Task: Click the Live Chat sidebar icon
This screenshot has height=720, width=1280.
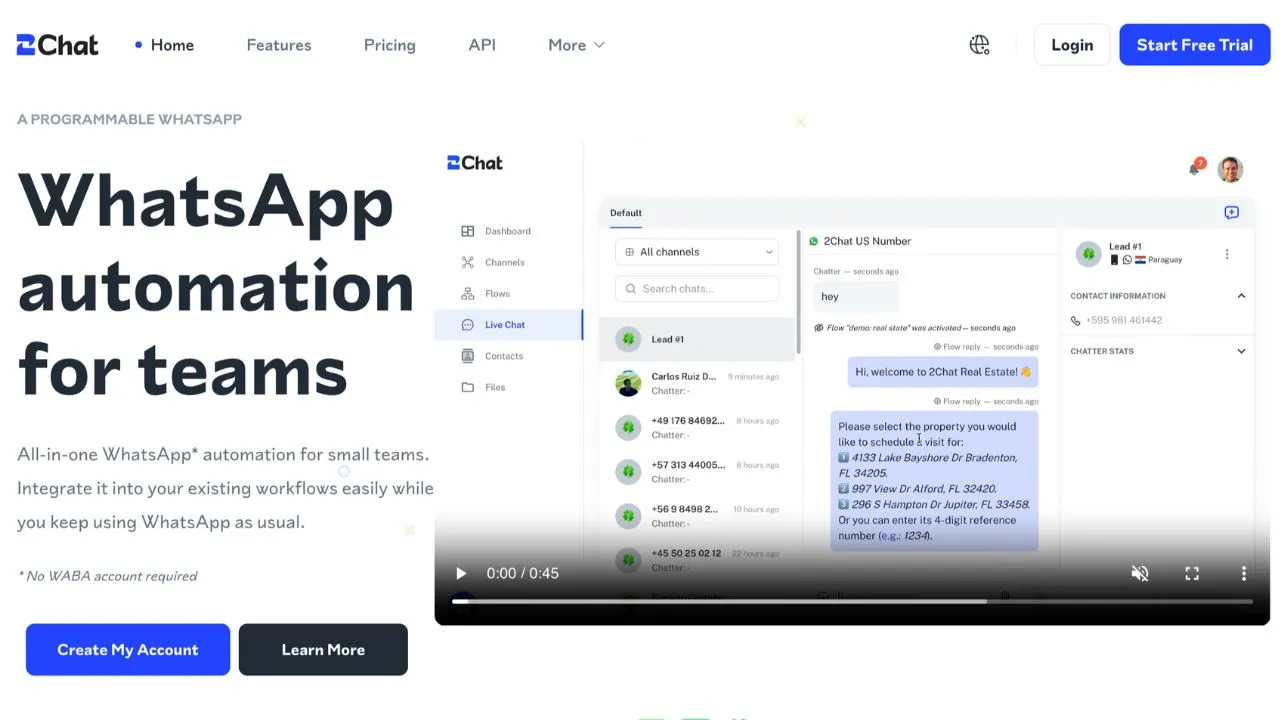Action: tap(467, 324)
